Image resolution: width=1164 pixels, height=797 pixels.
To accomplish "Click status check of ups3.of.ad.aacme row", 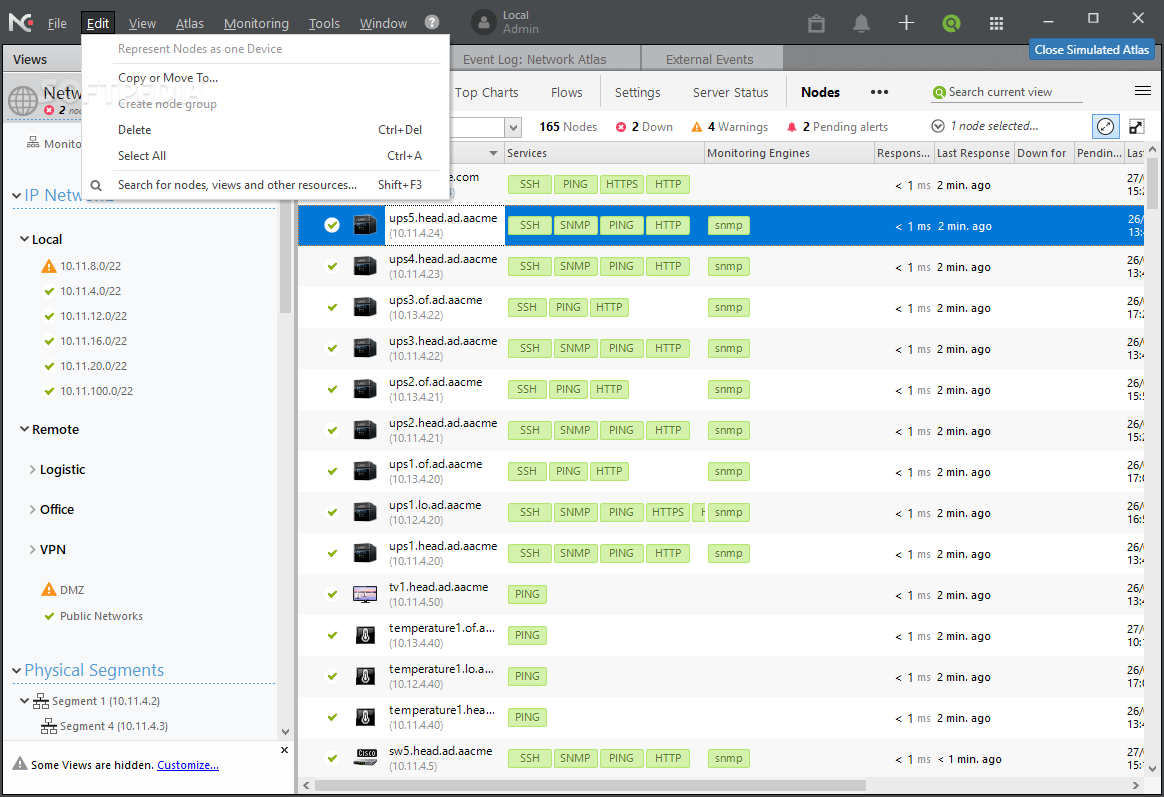I will click(332, 307).
